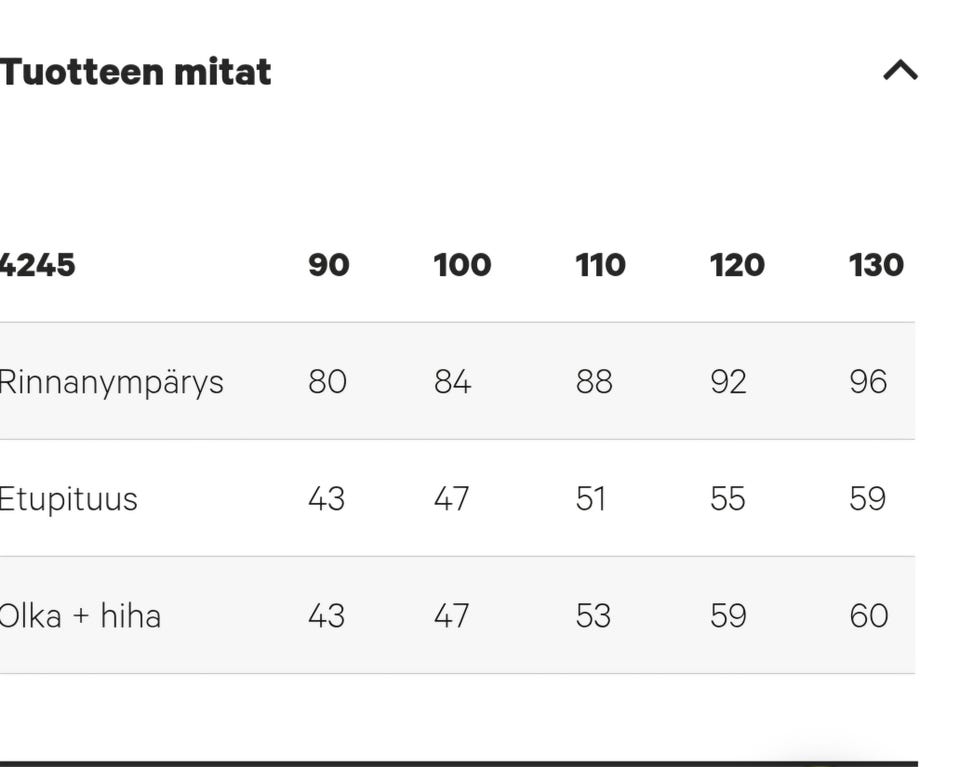Click Olka + hiha value 53
The width and height of the screenshot is (960, 767).
click(x=593, y=616)
